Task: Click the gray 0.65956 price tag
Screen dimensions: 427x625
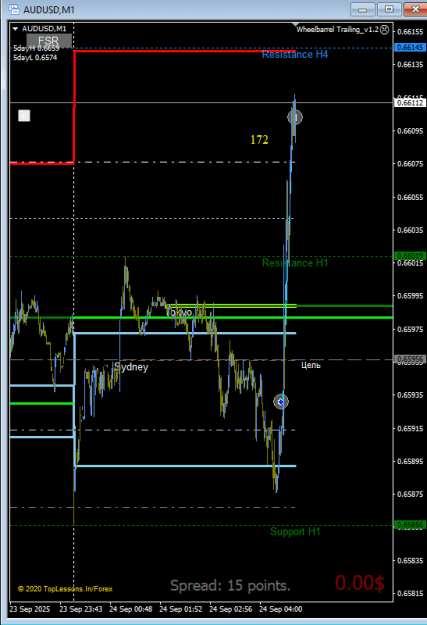Action: (410, 359)
